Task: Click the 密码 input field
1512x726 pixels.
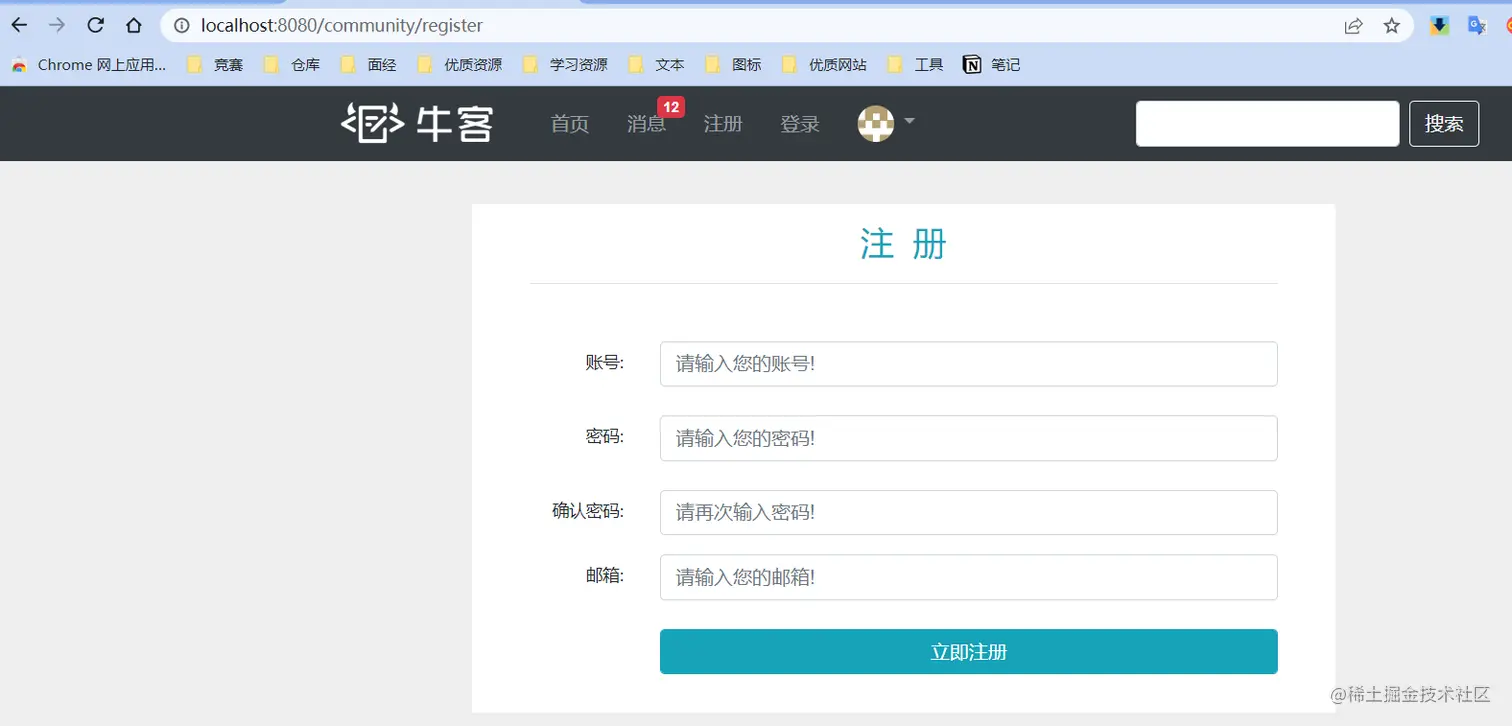Action: 968,438
